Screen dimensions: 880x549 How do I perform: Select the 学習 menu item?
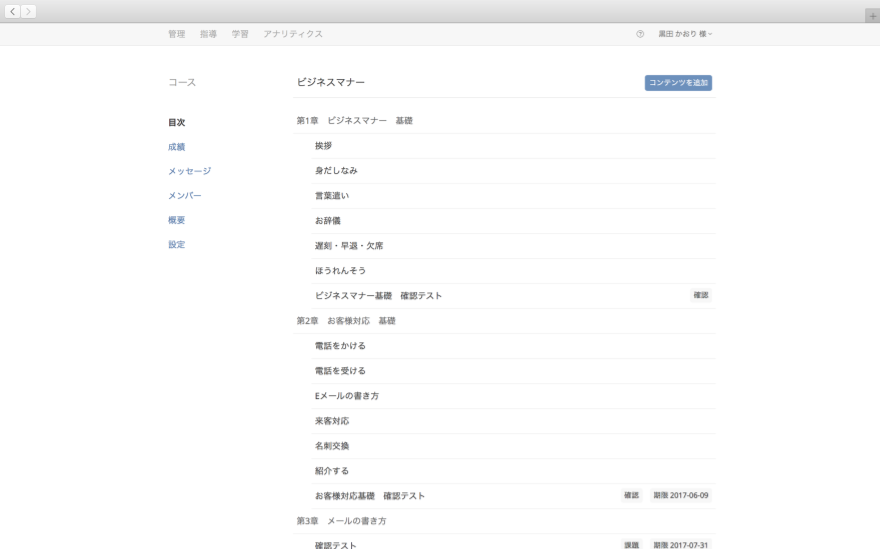click(x=240, y=34)
